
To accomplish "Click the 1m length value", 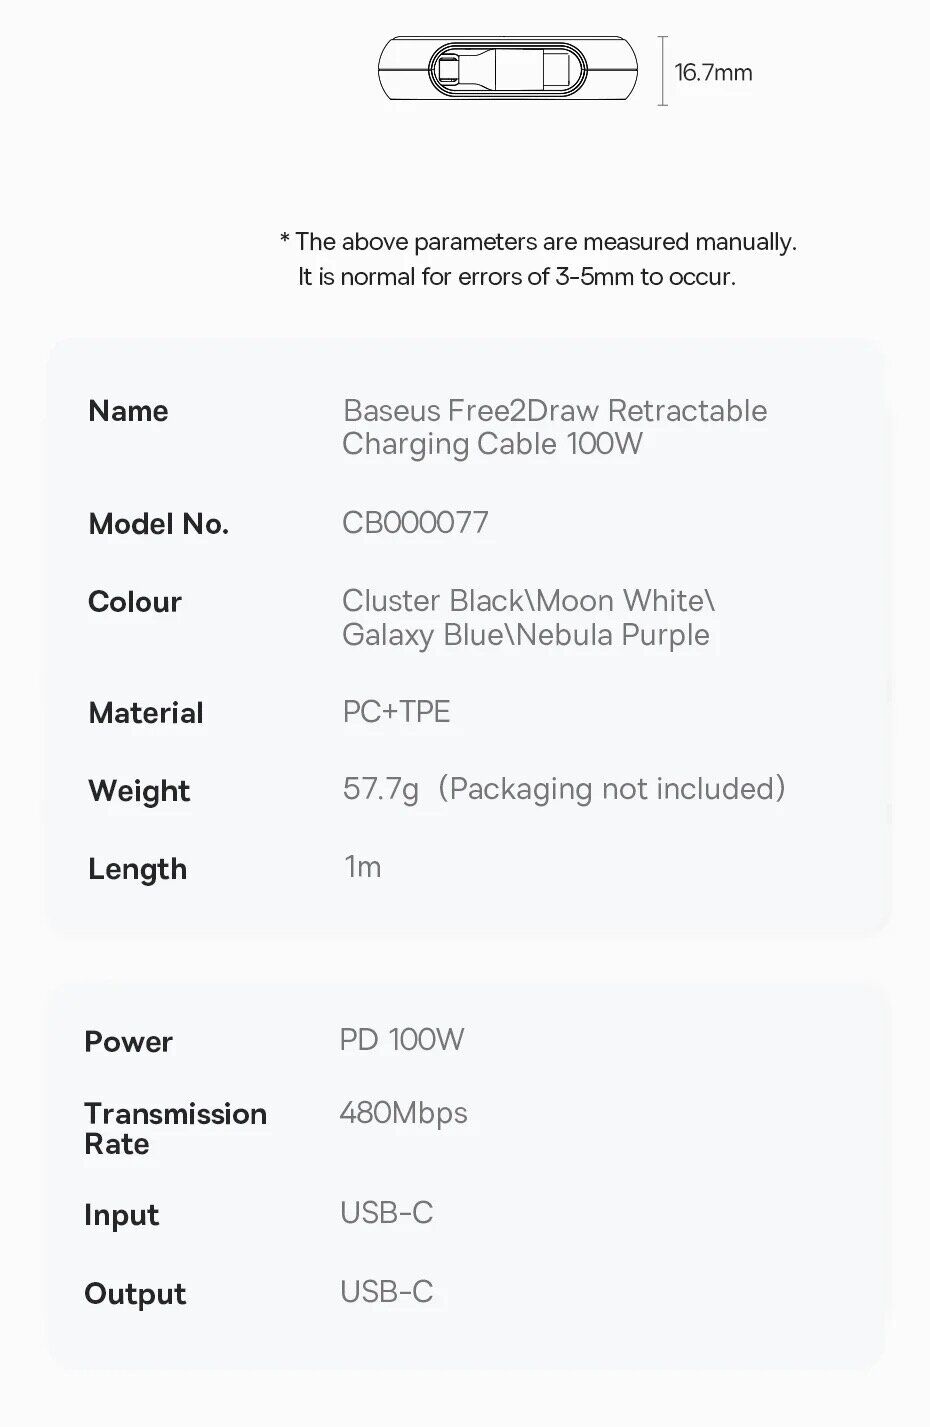I will (x=362, y=867).
